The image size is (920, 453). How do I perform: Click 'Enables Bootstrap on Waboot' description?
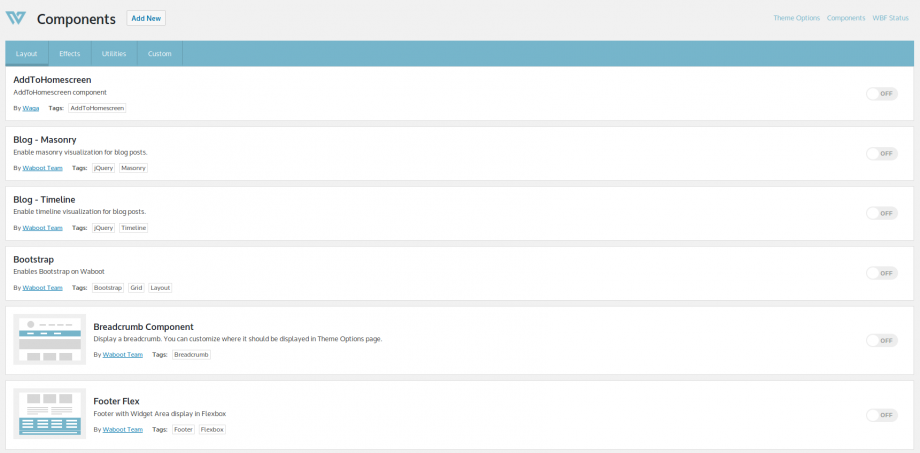59,272
